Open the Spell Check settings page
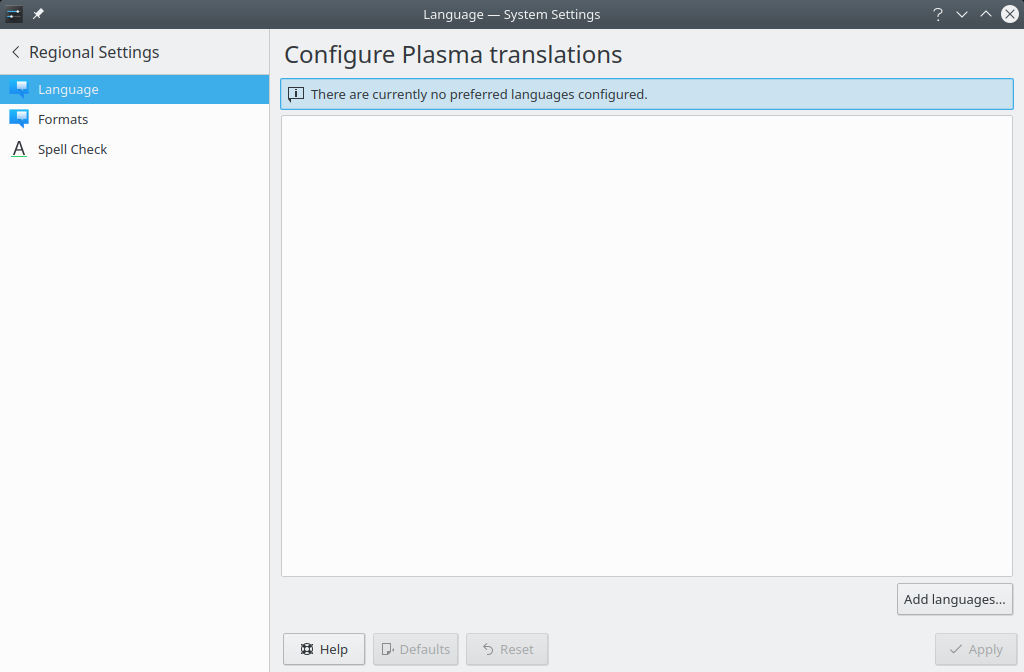 135,149
